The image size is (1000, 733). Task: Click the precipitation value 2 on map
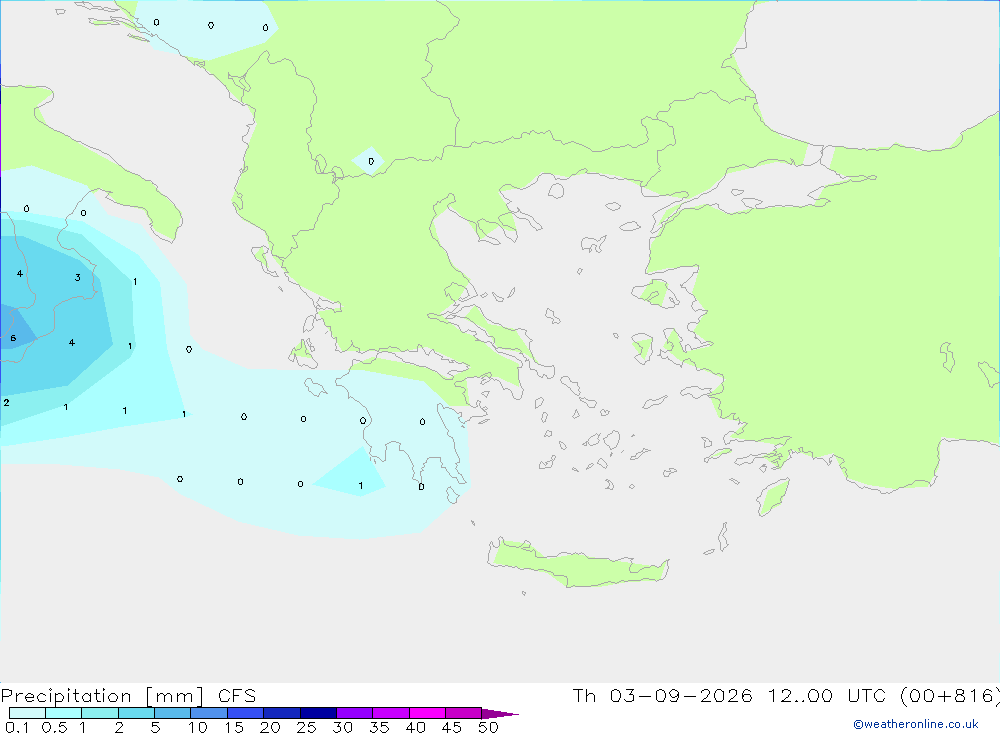tap(6, 403)
